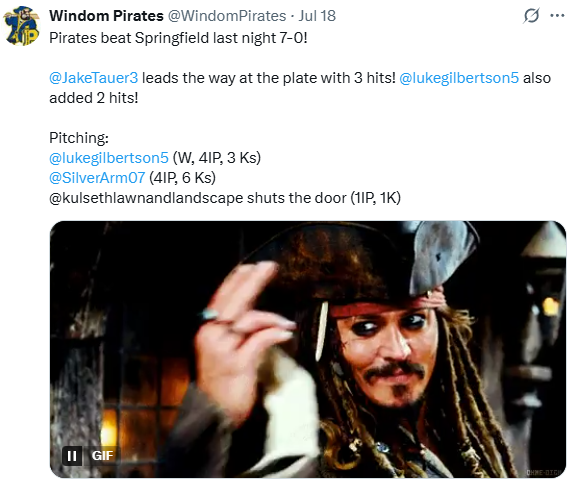Click the "Pitching:" heading text
This screenshot has height=482, width=572.
point(79,138)
